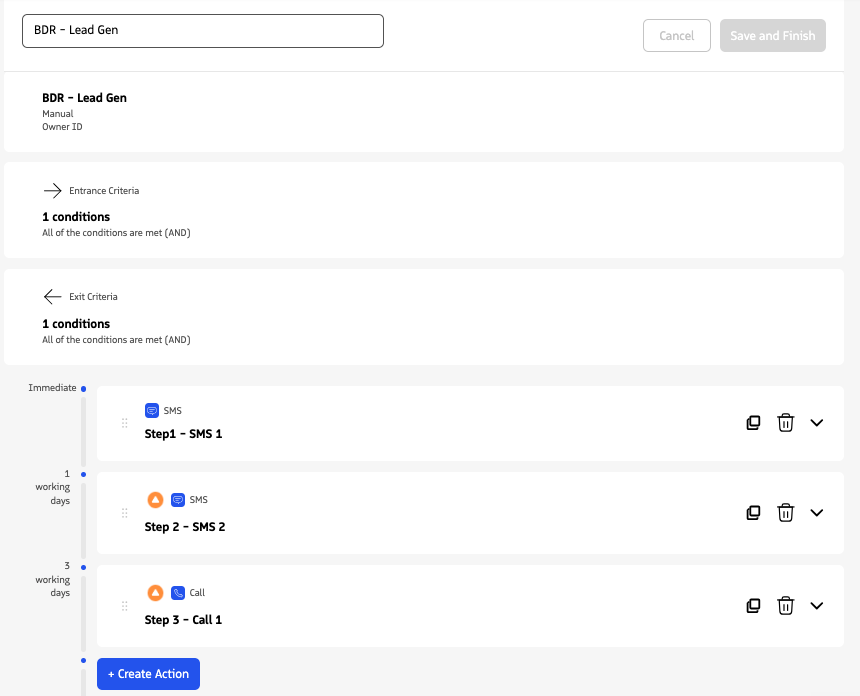The image size is (860, 696).
Task: Open the Exit Criteria 1 conditions text
Action: click(76, 324)
